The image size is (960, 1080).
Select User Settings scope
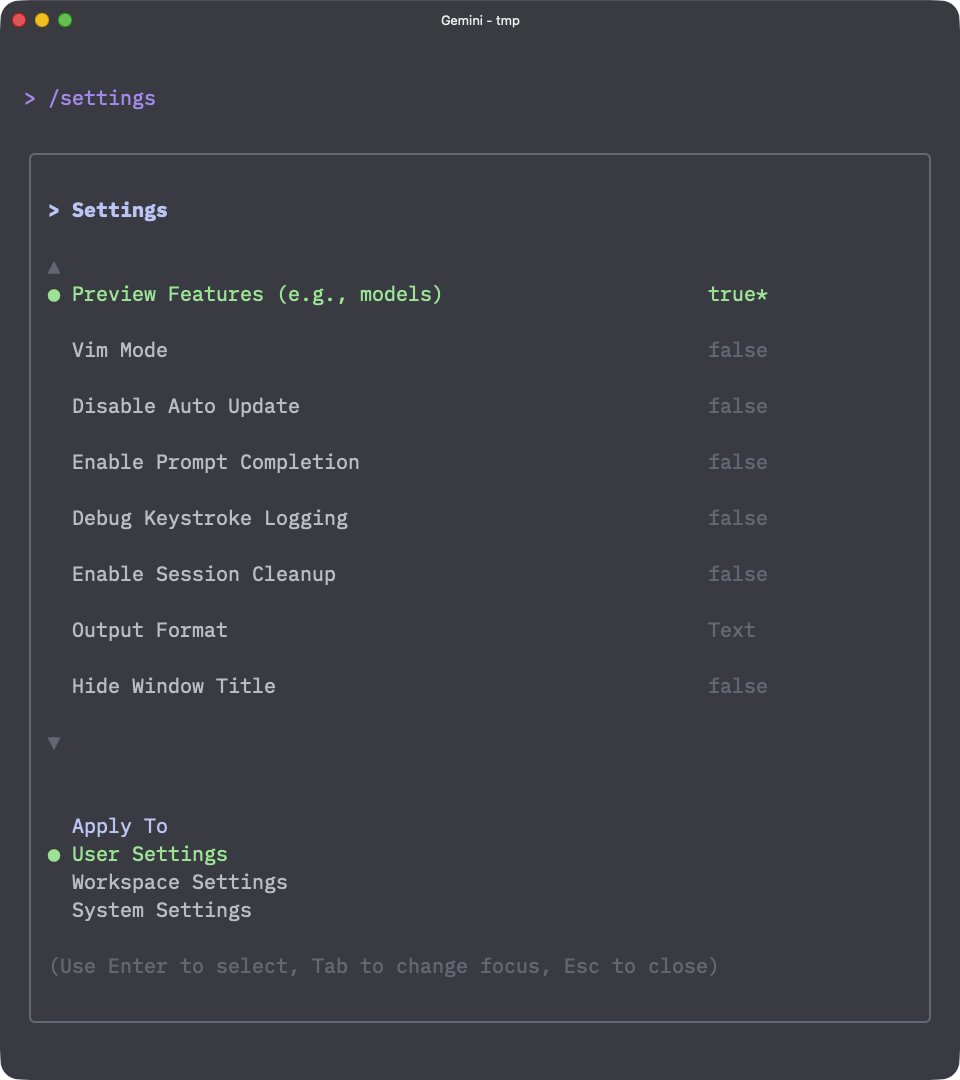coord(149,854)
